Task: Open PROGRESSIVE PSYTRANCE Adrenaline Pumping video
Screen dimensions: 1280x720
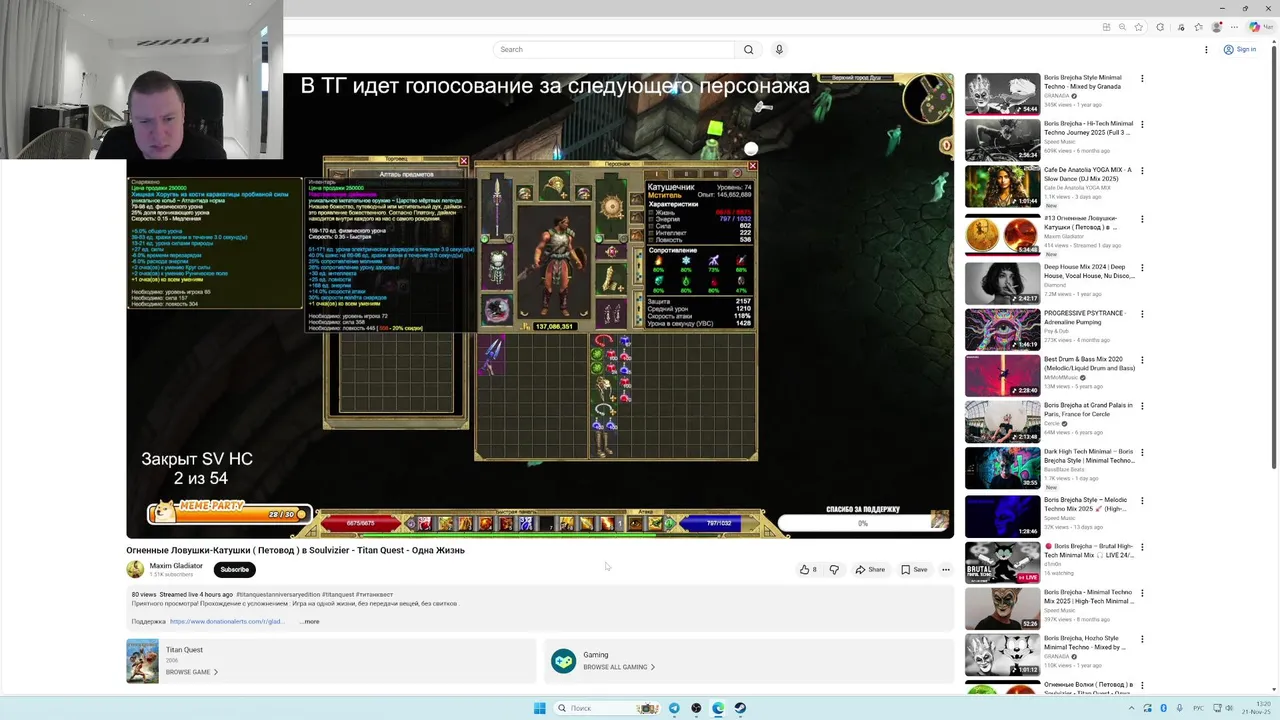Action: [1088, 317]
